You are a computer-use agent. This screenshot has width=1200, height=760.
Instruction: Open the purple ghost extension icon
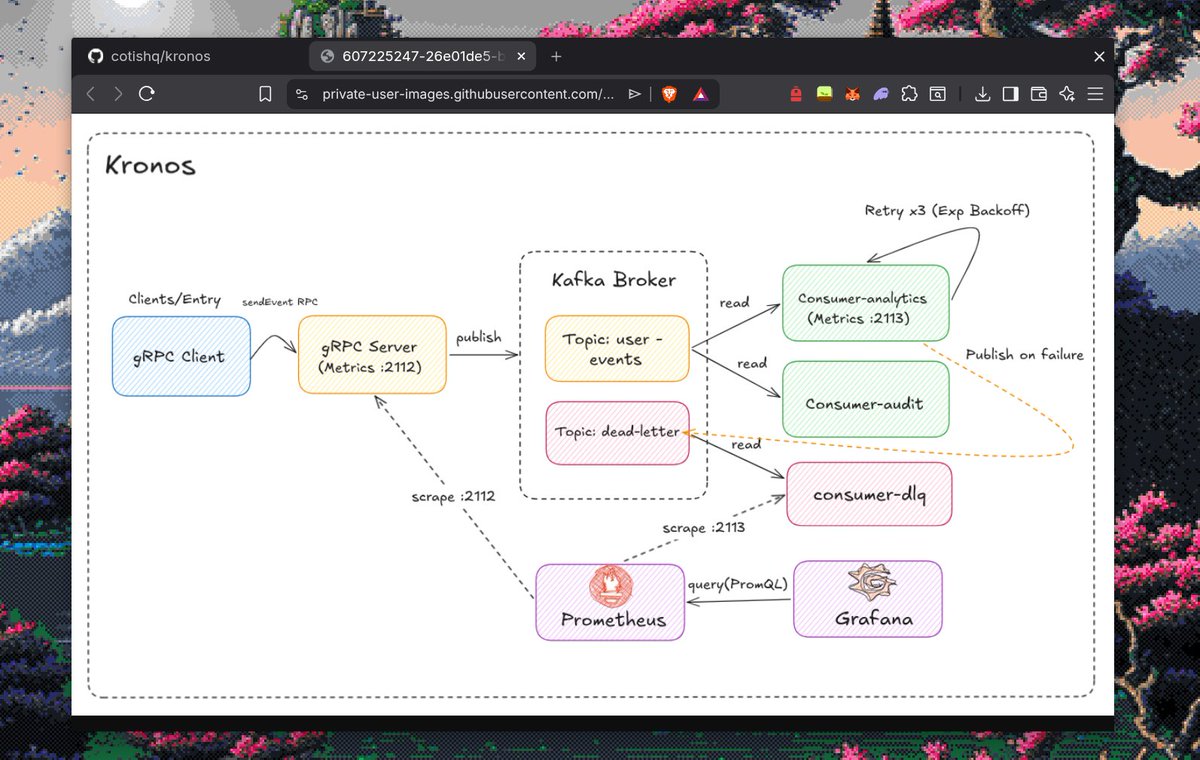881,94
